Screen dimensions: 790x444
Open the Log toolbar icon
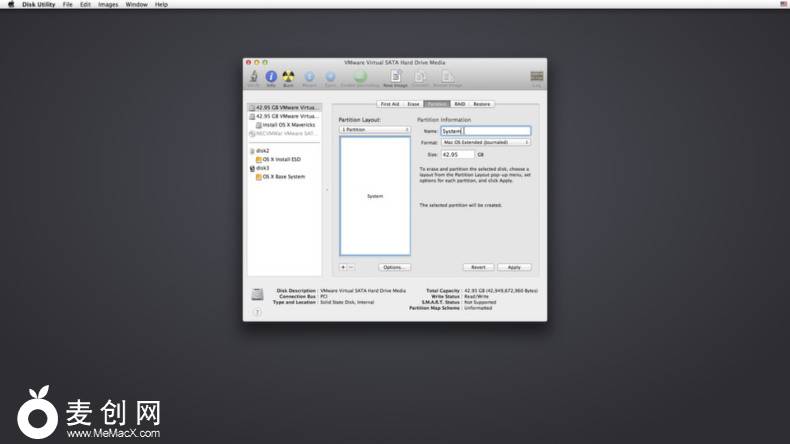(x=537, y=77)
